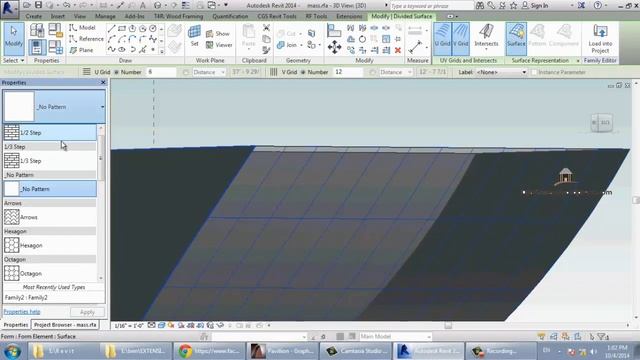
Task: Click the Exchange Apps X icon
Action: [x=581, y=5]
